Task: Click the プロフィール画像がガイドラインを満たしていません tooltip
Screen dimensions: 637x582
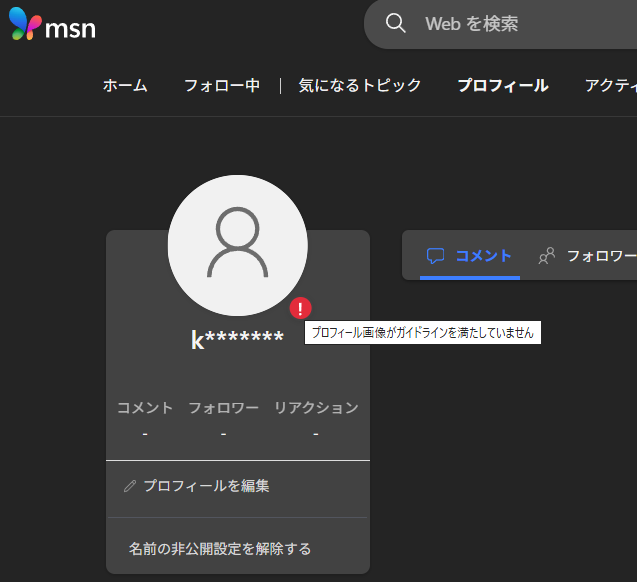Action: click(x=422, y=333)
